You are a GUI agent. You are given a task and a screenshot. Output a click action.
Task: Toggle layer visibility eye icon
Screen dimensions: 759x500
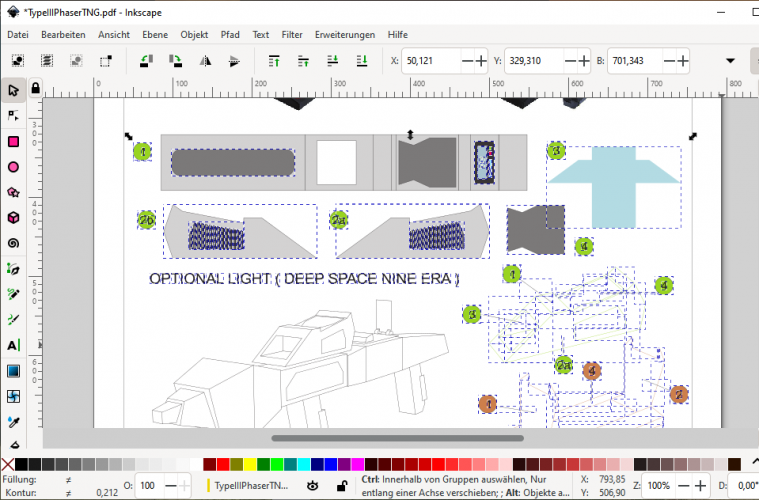[313, 485]
